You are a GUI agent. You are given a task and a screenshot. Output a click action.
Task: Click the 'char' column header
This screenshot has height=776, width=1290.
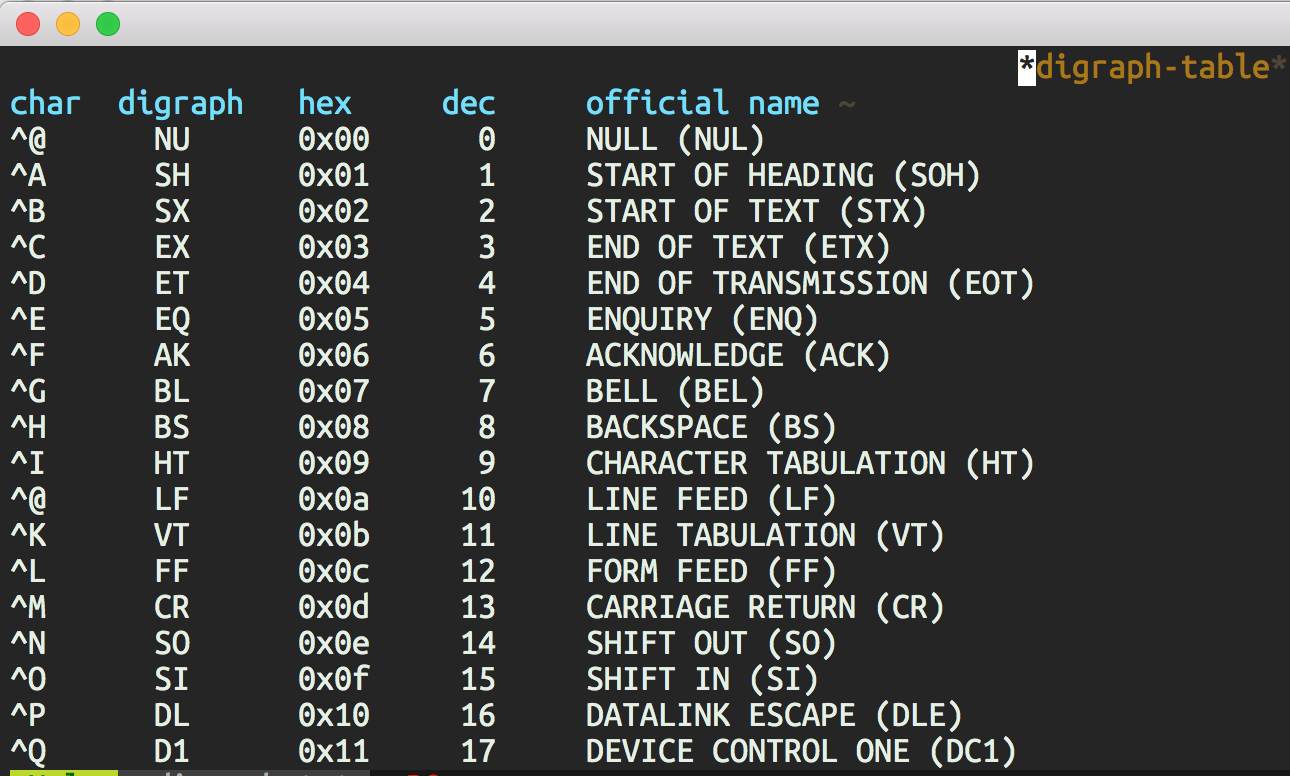click(x=45, y=103)
